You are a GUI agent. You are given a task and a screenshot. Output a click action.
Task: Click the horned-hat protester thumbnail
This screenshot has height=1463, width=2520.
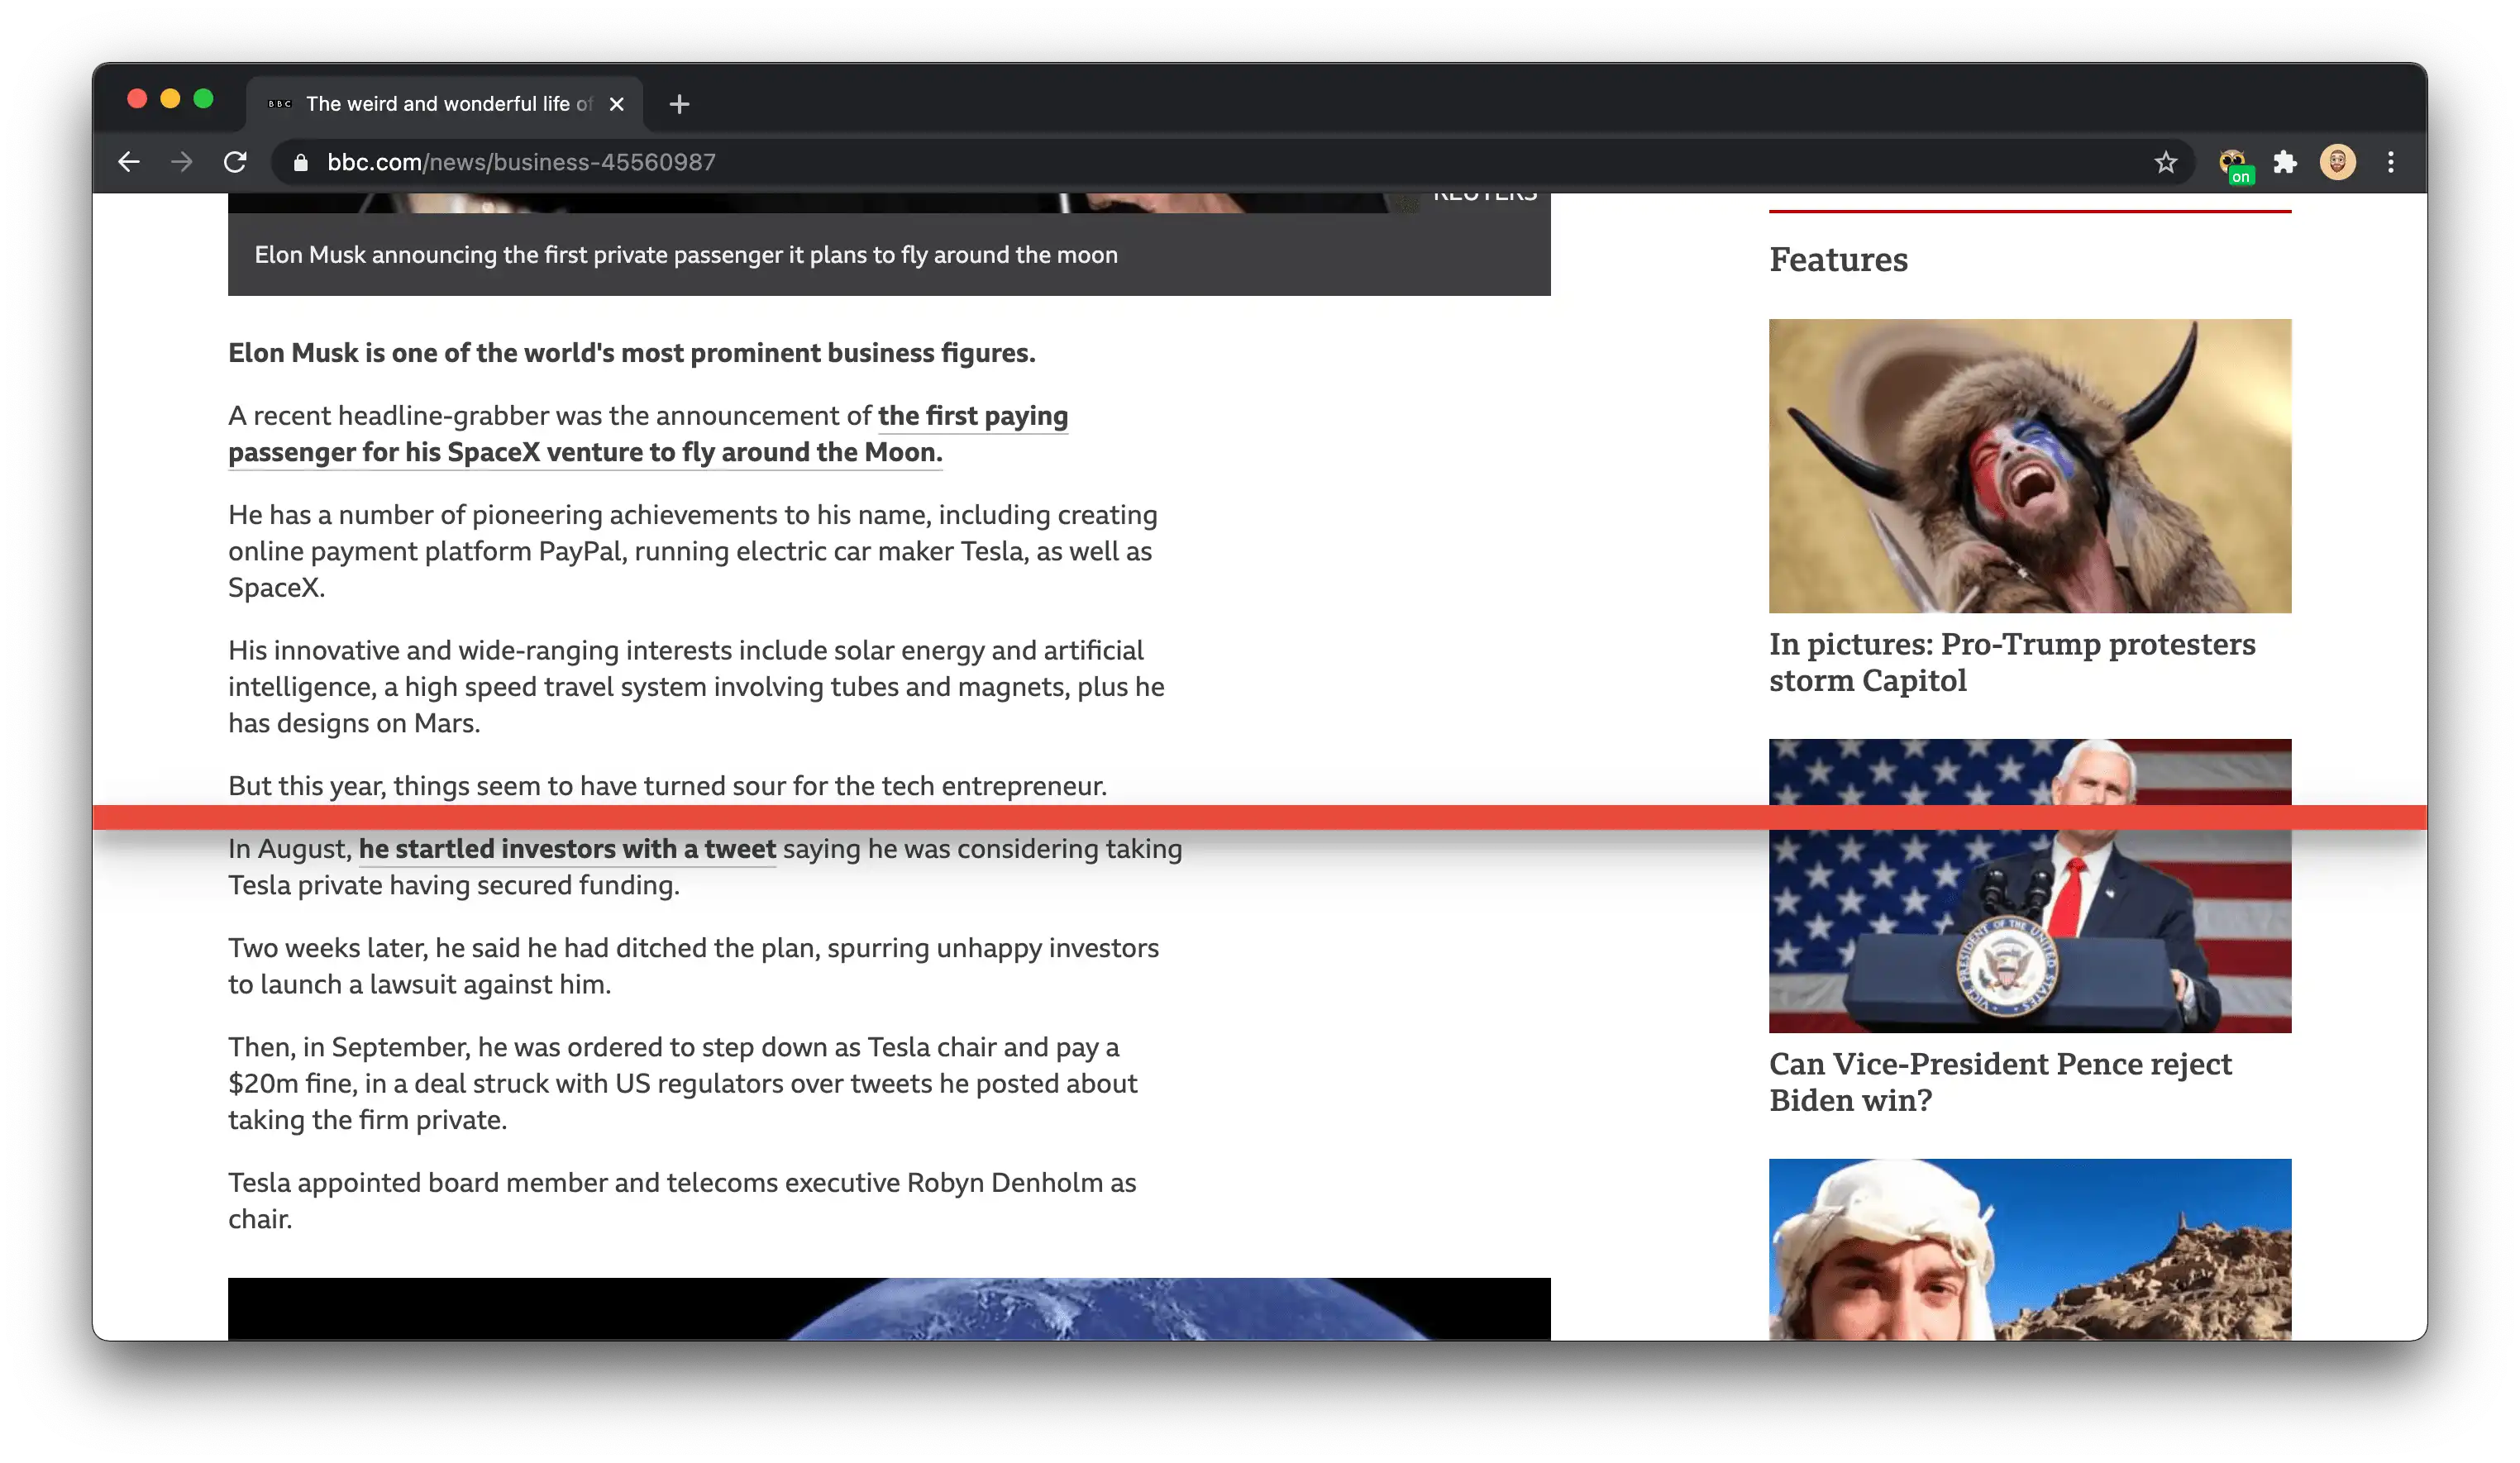point(2030,466)
